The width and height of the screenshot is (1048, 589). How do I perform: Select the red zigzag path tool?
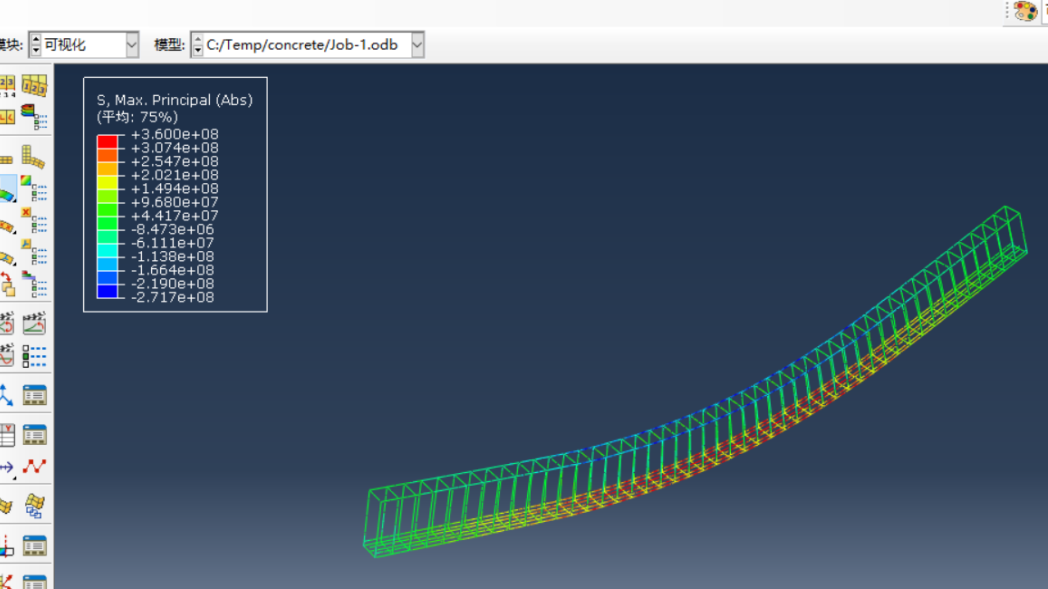[34, 467]
